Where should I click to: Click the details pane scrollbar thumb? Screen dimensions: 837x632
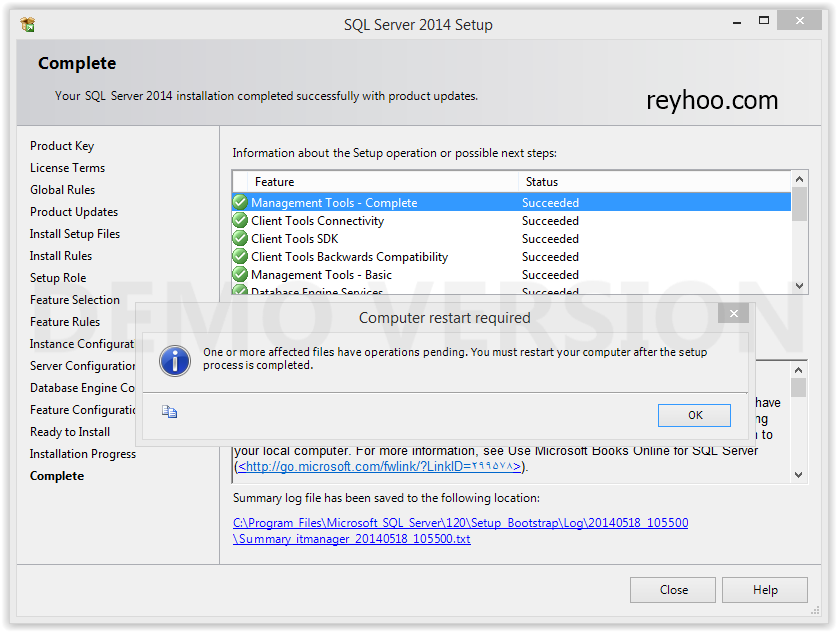799,388
